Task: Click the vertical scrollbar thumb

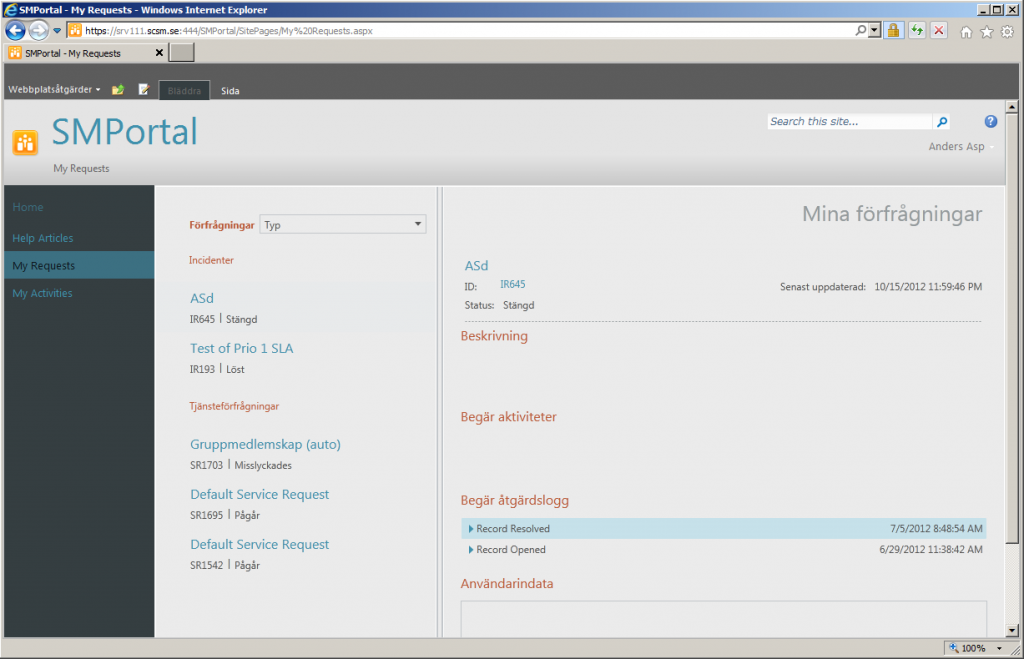Action: (1012, 328)
